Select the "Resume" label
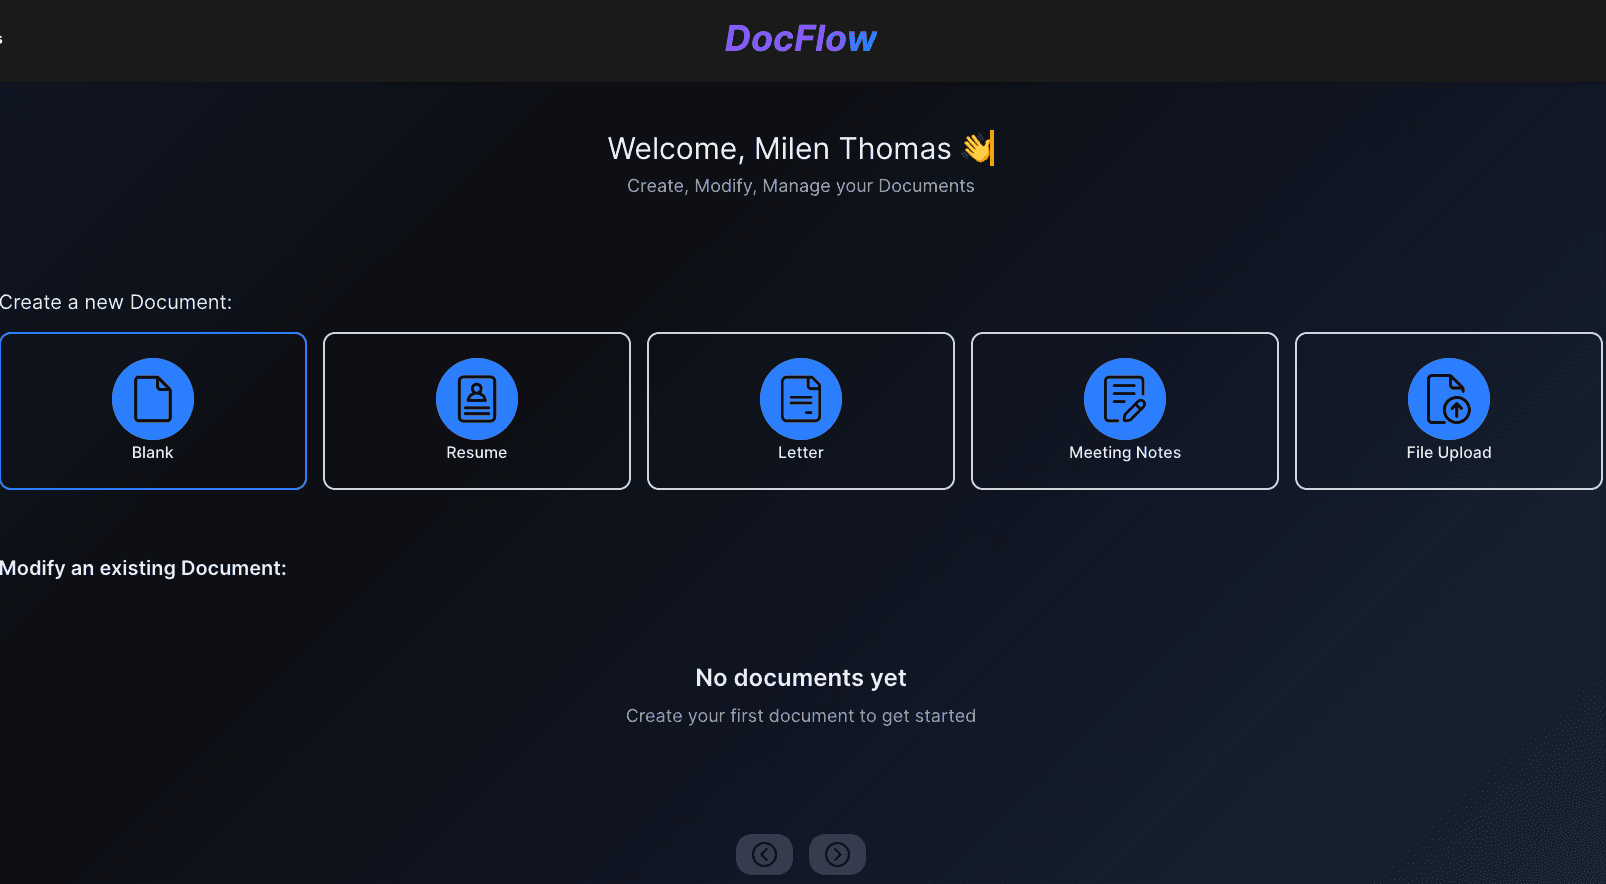Screen dimensions: 1606x884 click(x=477, y=453)
